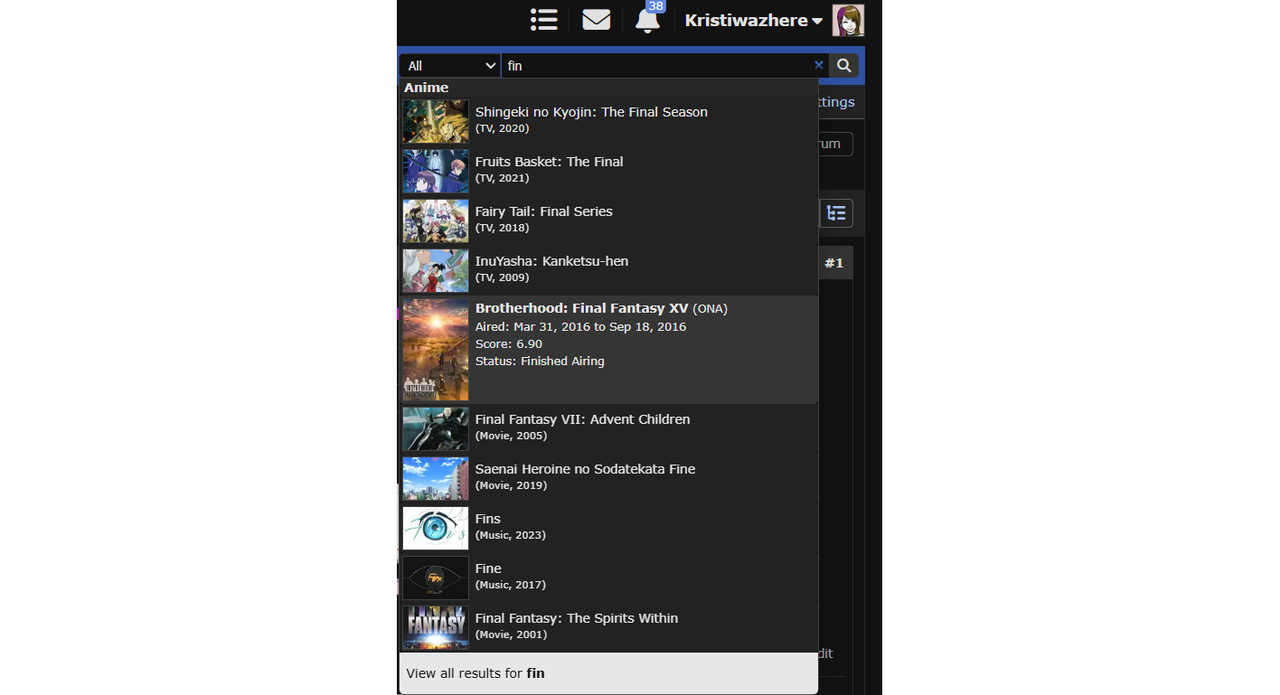Screen dimensions: 1280x695
Task: Open Fins eye thumbnail image
Action: coord(435,529)
